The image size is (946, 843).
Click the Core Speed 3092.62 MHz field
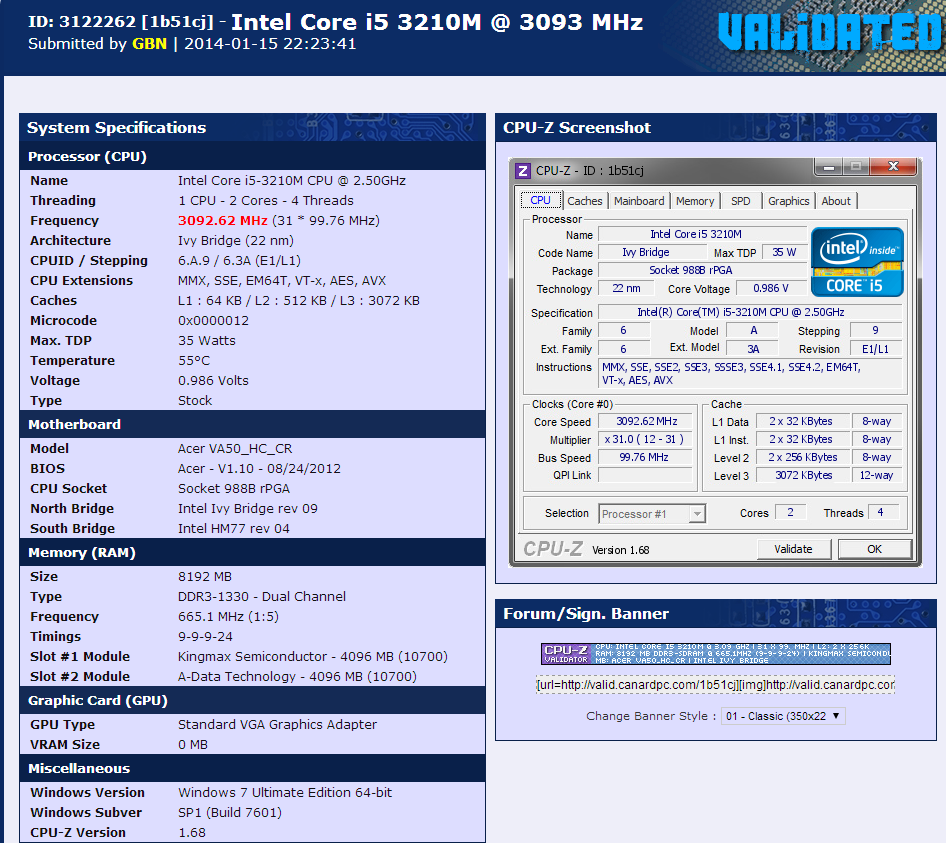pyautogui.click(x=646, y=421)
